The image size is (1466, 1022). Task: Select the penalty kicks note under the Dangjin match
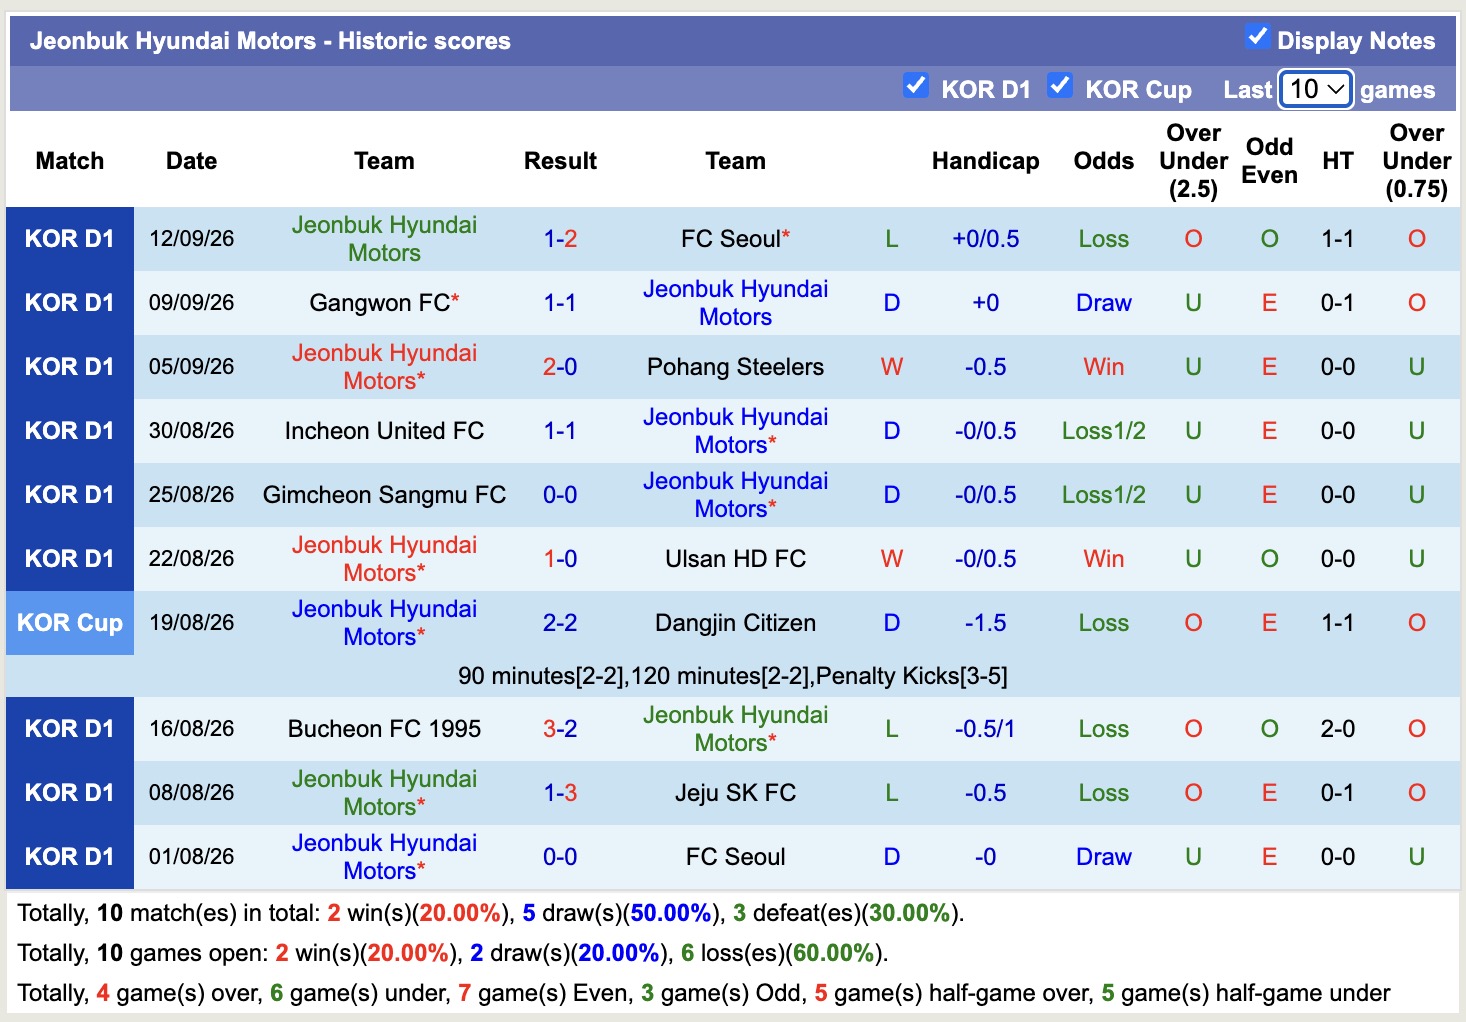(x=733, y=676)
